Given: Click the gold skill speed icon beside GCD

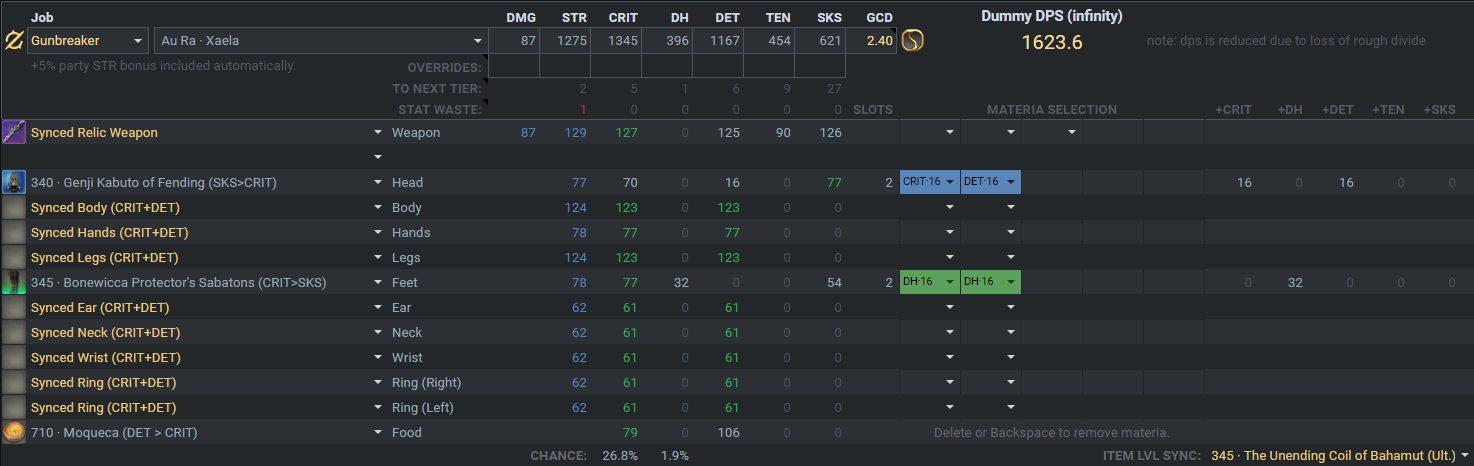Looking at the screenshot, I should click(x=912, y=41).
